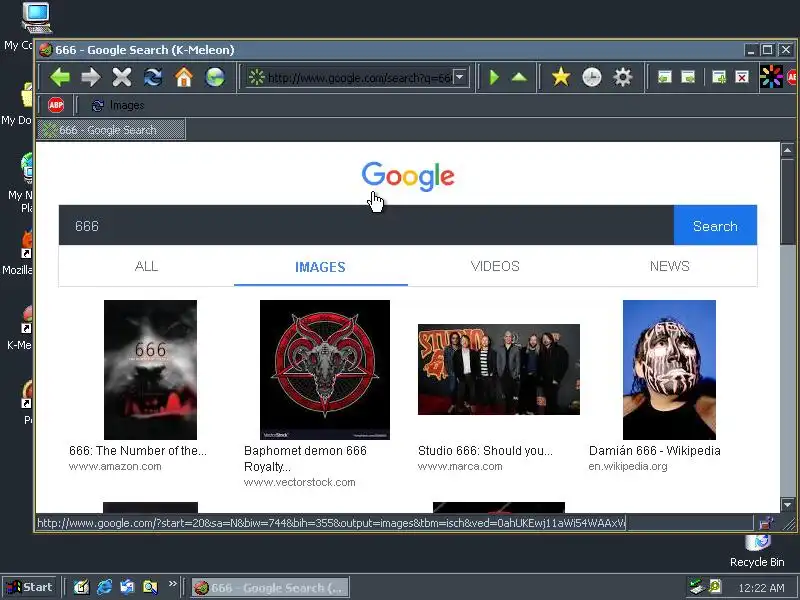Select the K-Meleon taskbar button
The width and height of the screenshot is (800, 600).
[270, 587]
